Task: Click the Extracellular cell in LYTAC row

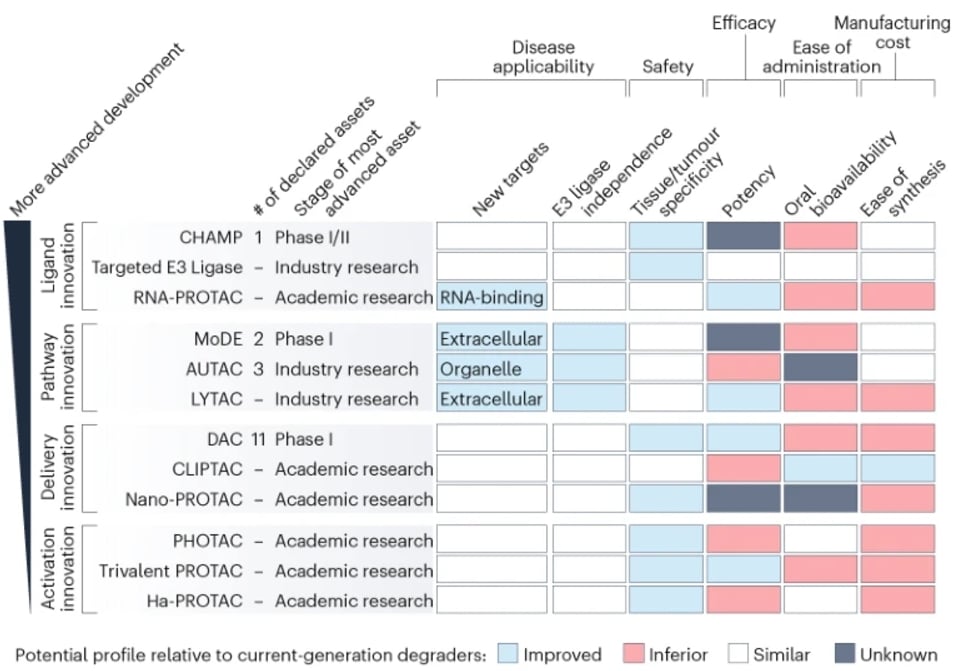Action: 492,398
